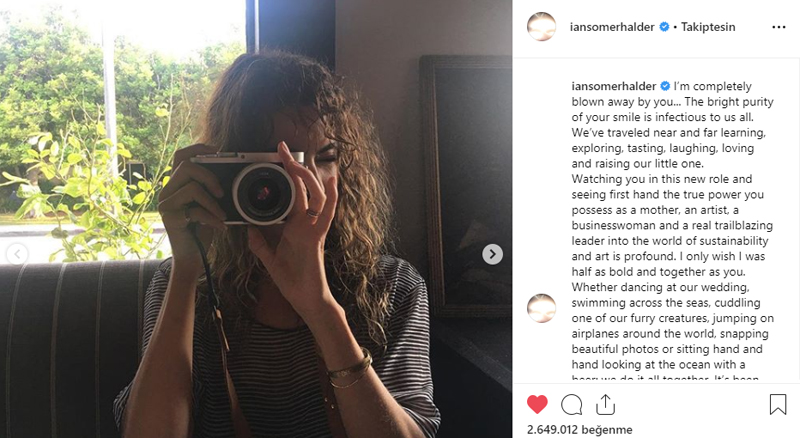Share the post using the share icon

click(604, 404)
